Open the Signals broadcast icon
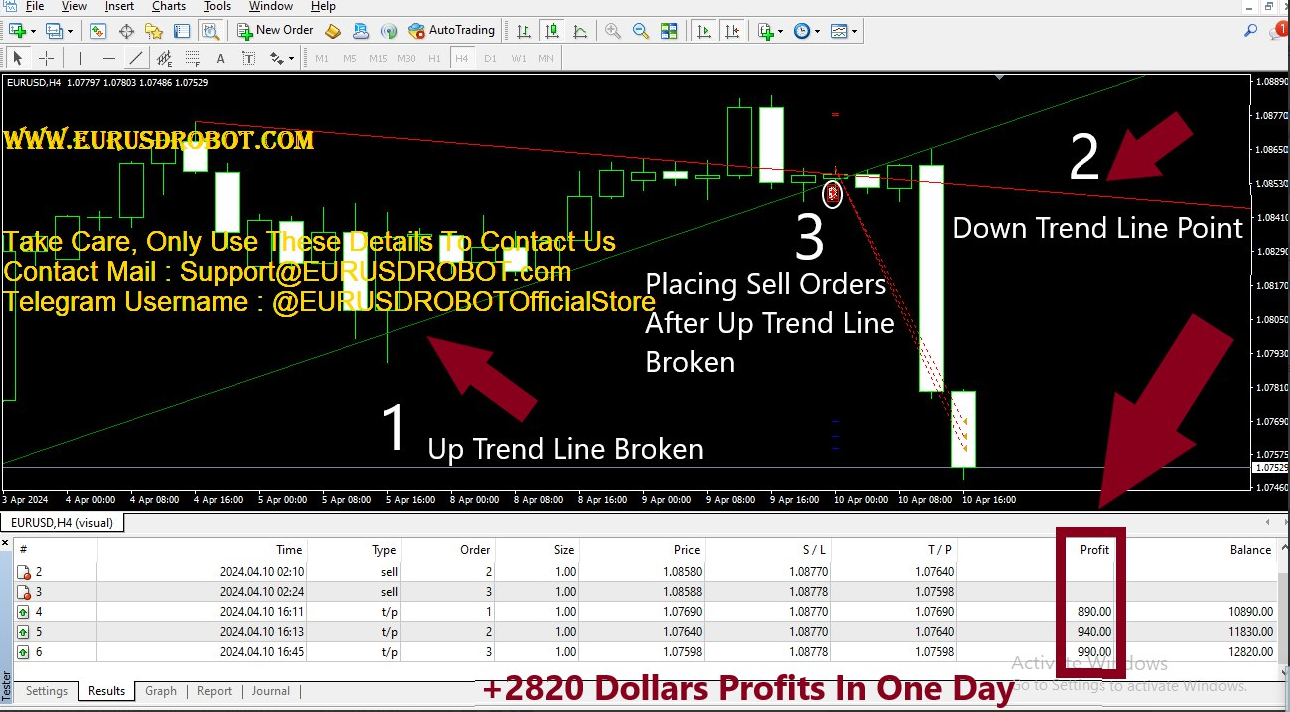 (389, 31)
